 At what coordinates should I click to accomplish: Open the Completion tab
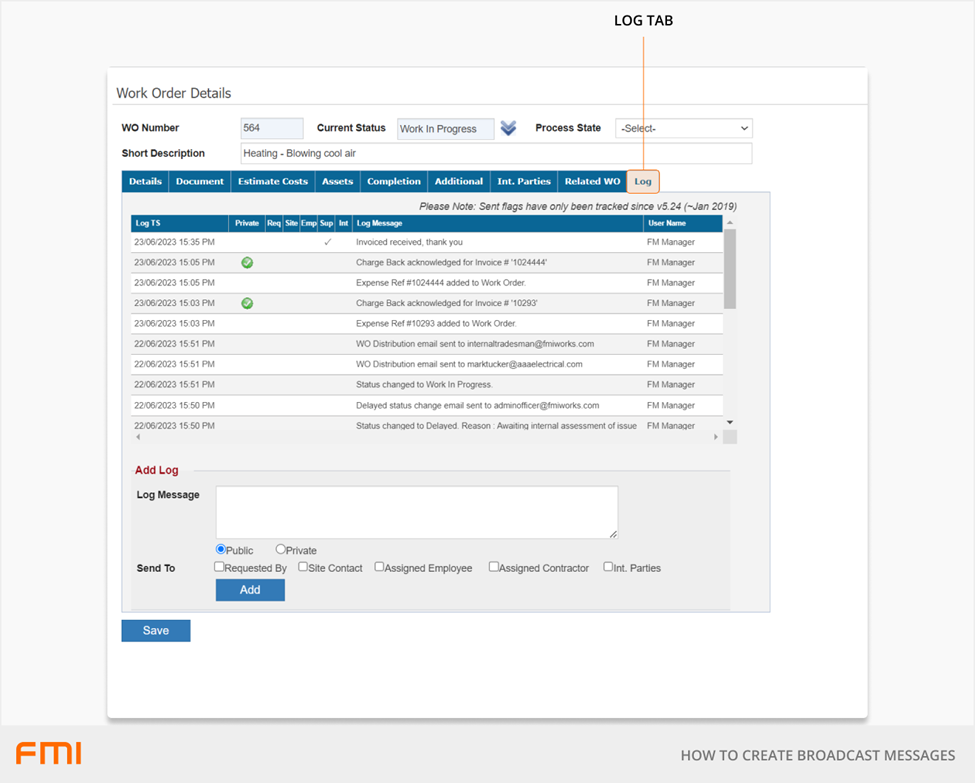(394, 182)
